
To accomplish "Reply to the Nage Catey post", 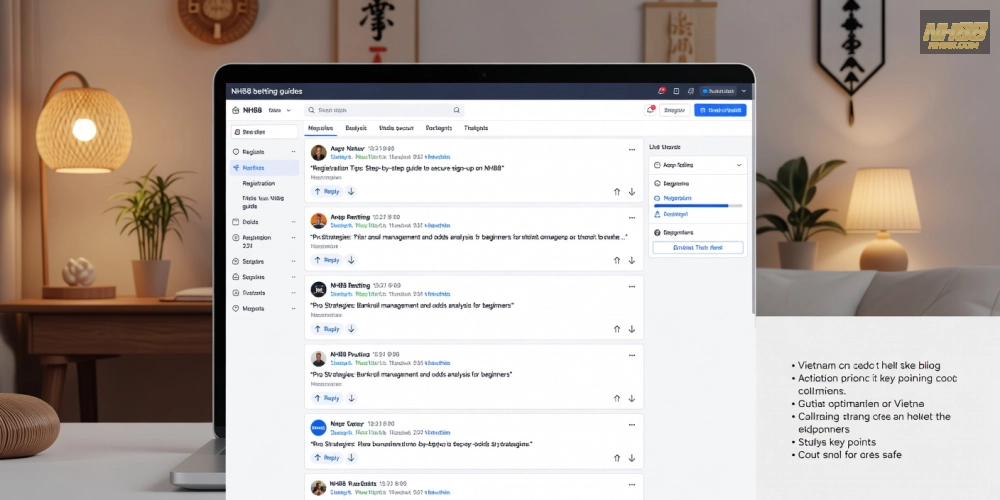I will (327, 458).
